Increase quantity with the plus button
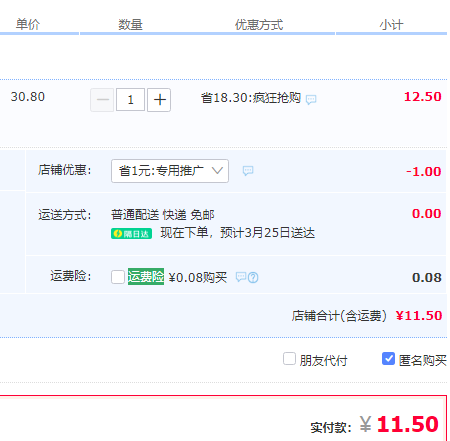 159,100
